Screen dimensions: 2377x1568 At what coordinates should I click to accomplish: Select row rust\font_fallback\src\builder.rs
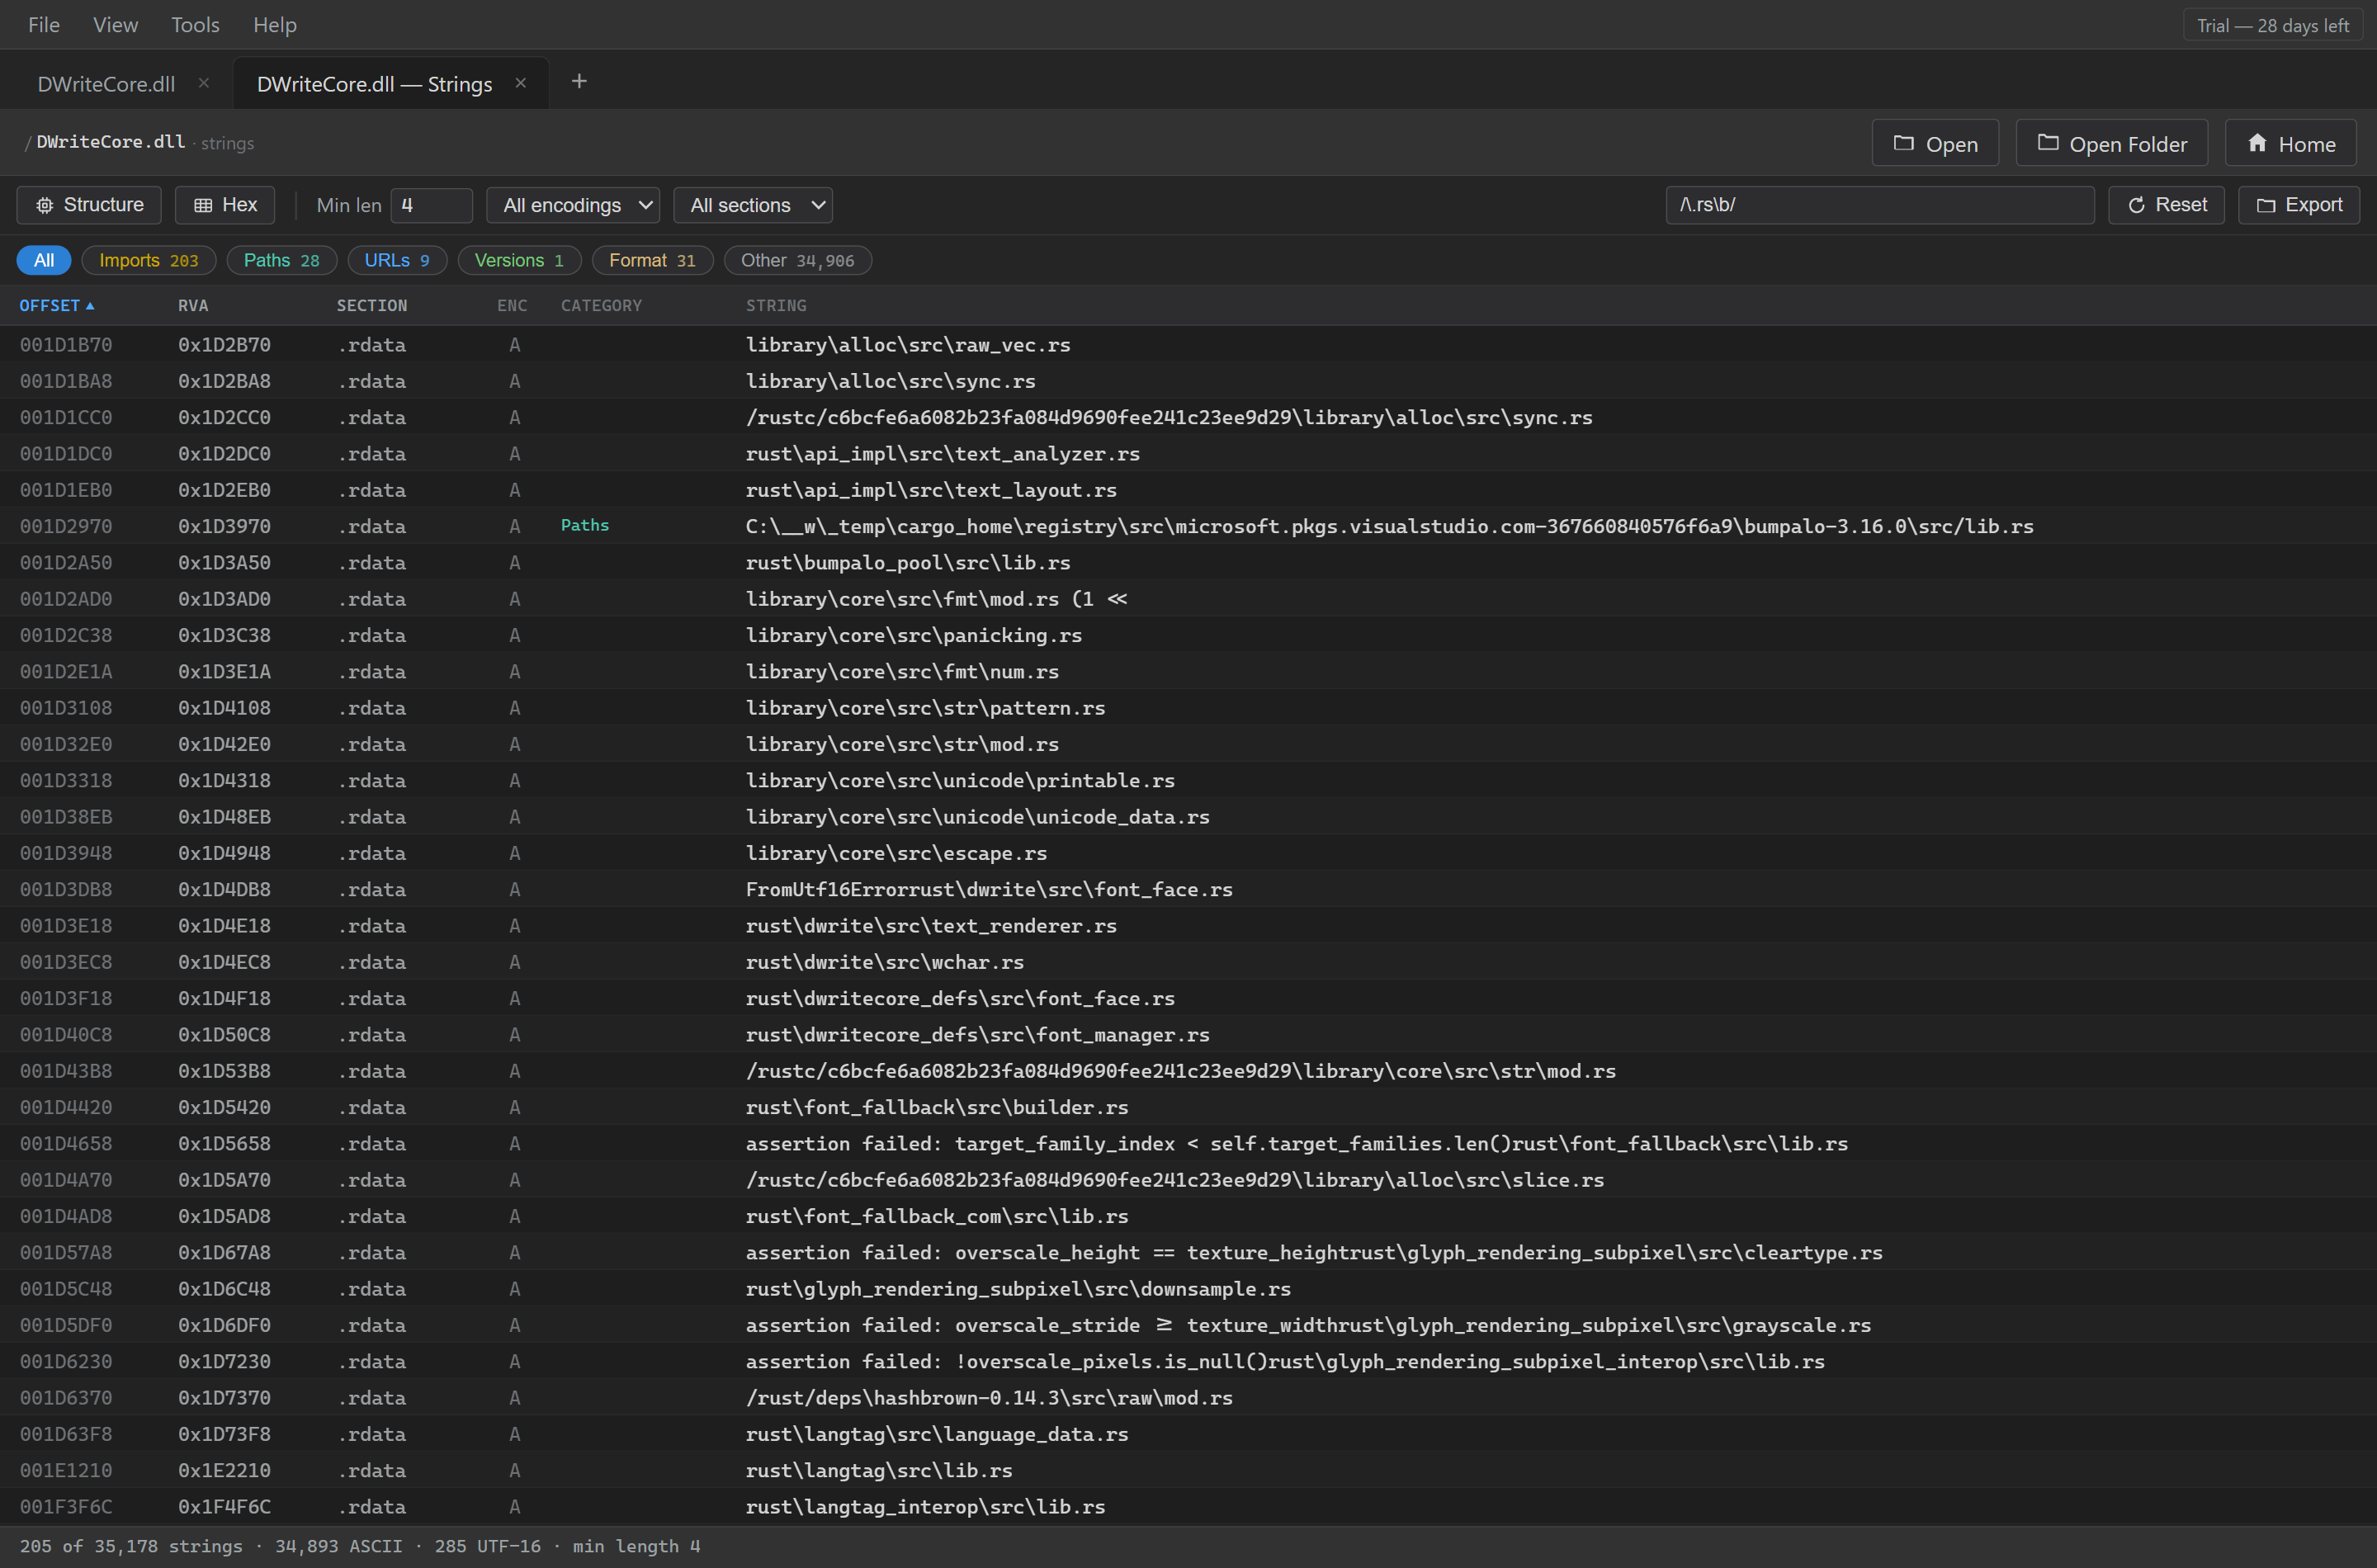click(x=1188, y=1108)
